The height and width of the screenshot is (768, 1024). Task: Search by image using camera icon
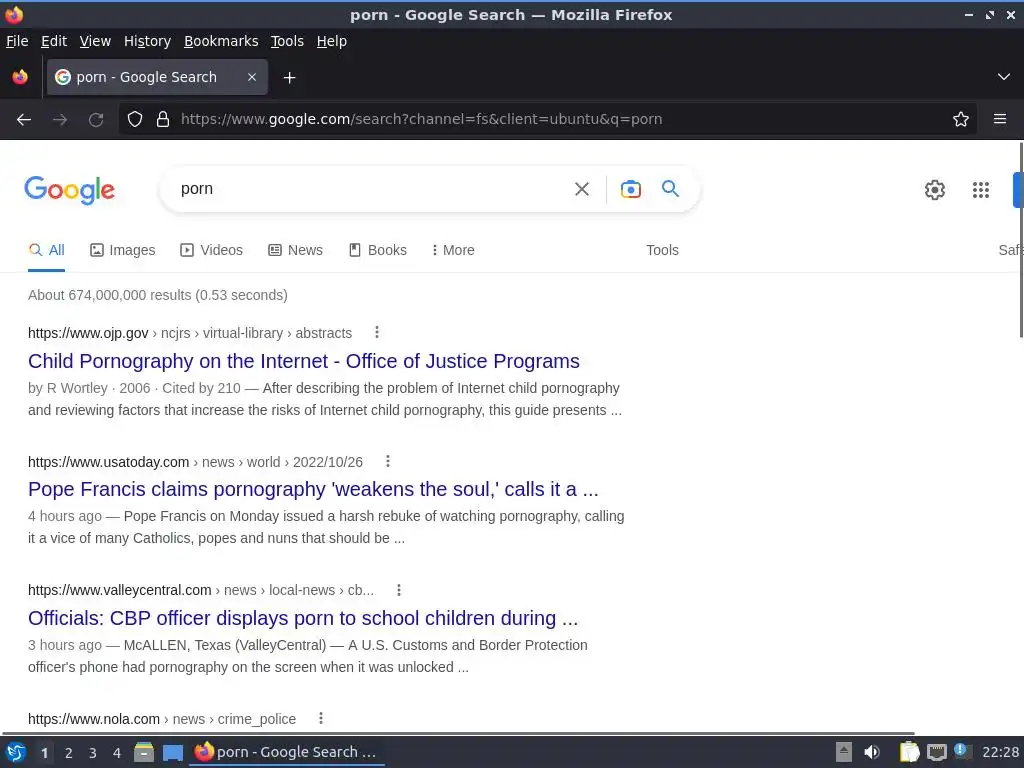pyautogui.click(x=630, y=189)
